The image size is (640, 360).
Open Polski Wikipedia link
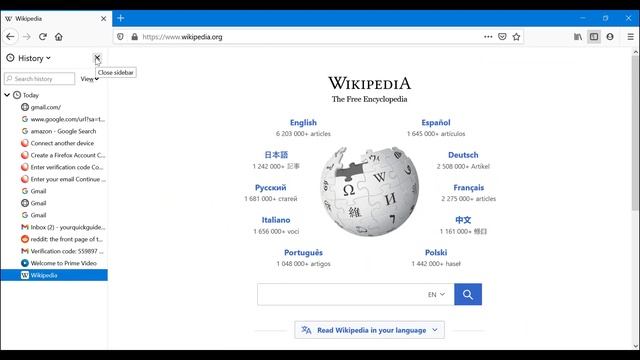pyautogui.click(x=436, y=253)
